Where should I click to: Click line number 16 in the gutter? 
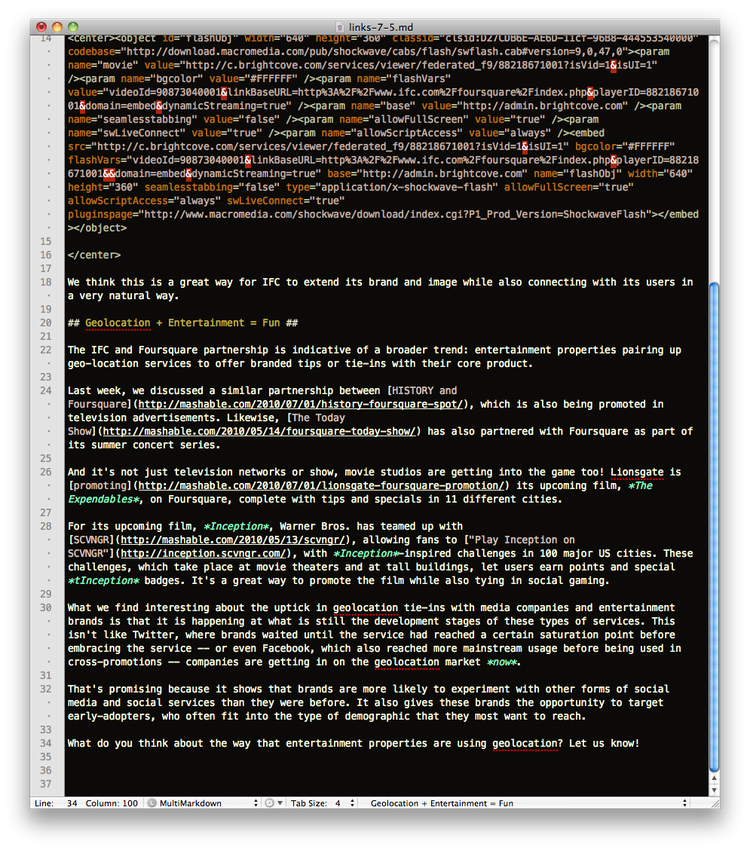click(x=46, y=255)
